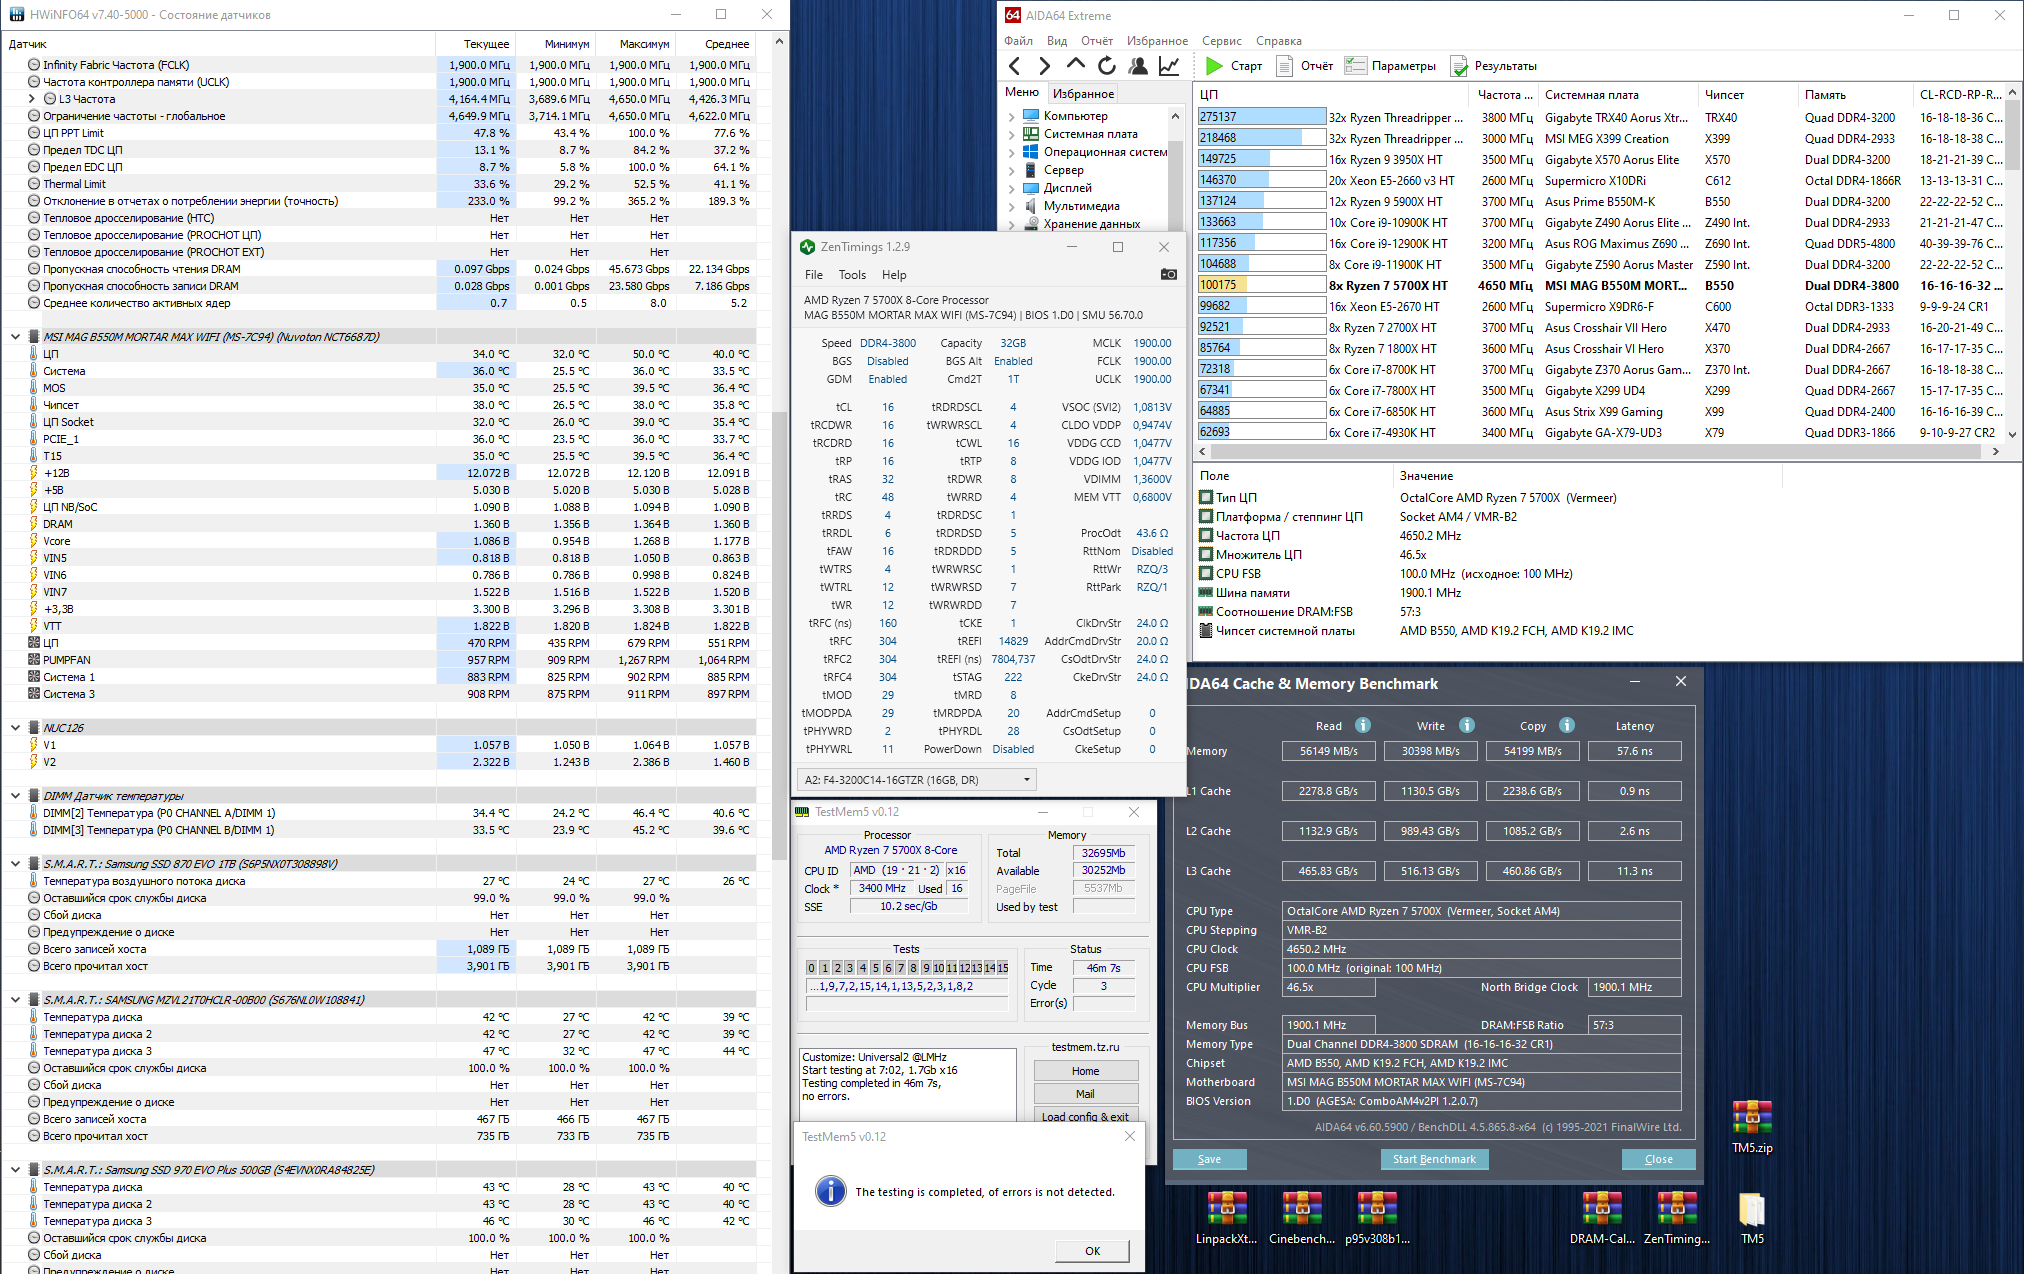Expand the Компьютер tree node
Viewport: 2024px width, 1274px height.
1012,116
